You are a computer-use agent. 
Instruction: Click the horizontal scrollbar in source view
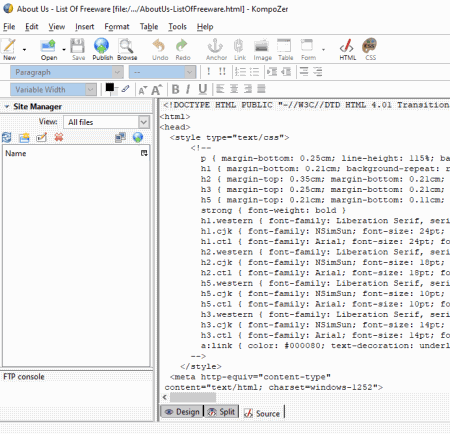click(193, 397)
